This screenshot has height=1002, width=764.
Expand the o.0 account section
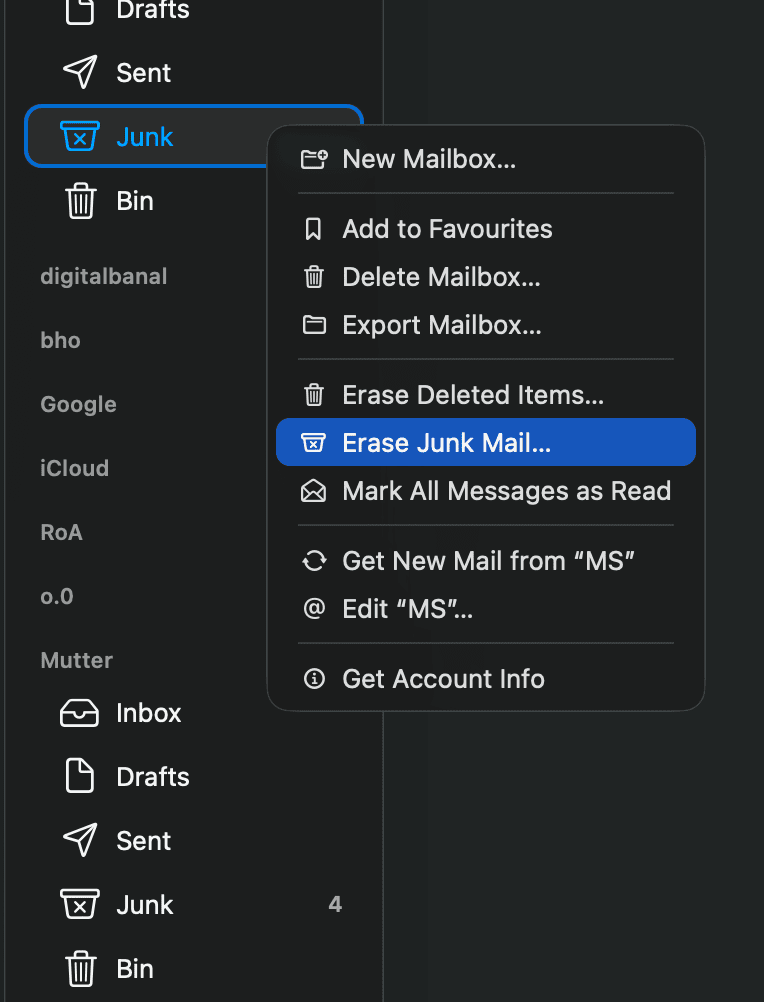click(x=56, y=596)
